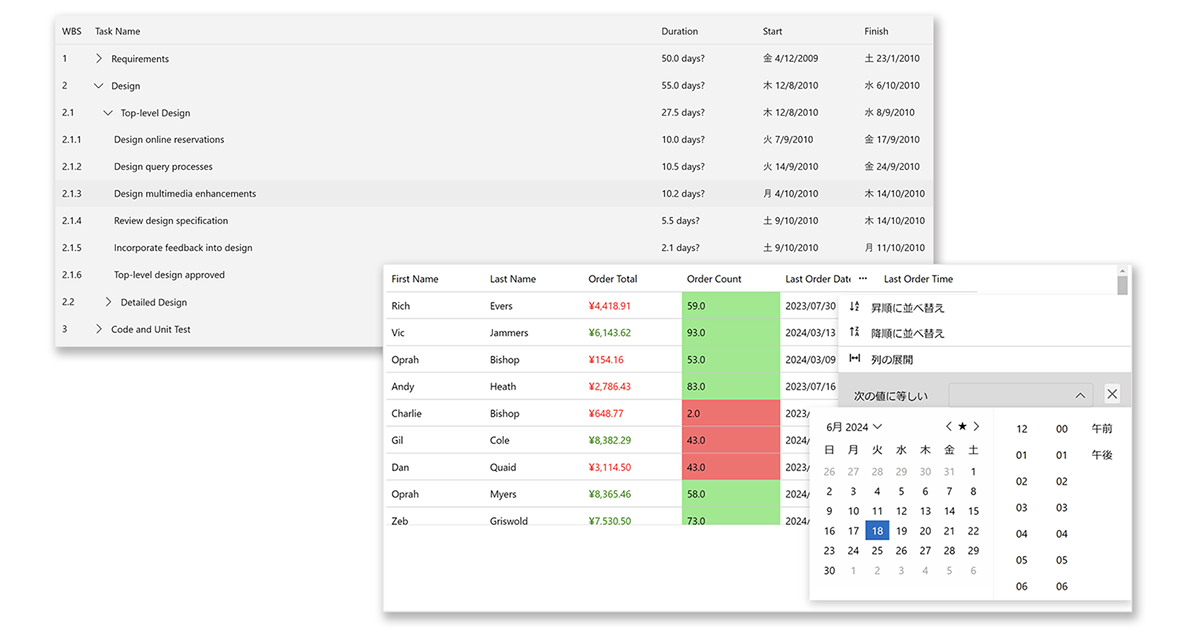Go to the next month in the calendar
This screenshot has width=1200, height=630.
(x=977, y=427)
